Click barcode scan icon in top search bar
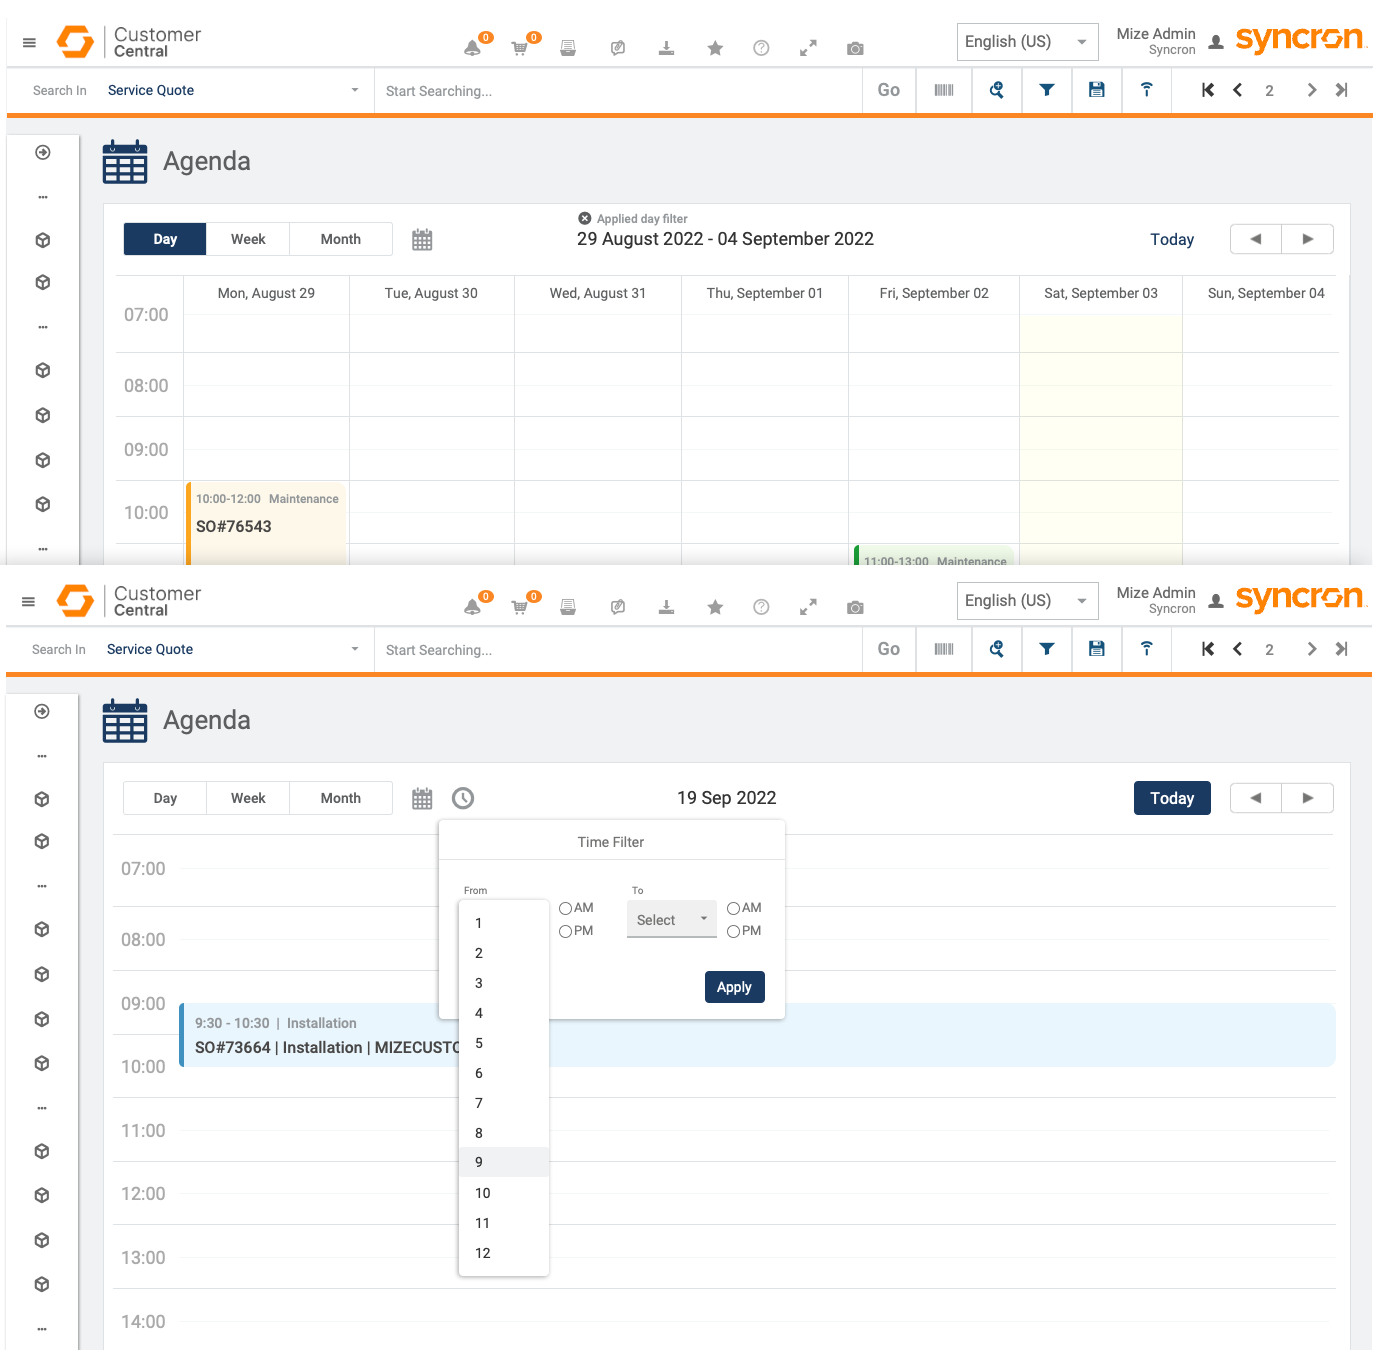Viewport: 1373px width, 1350px height. 944,90
